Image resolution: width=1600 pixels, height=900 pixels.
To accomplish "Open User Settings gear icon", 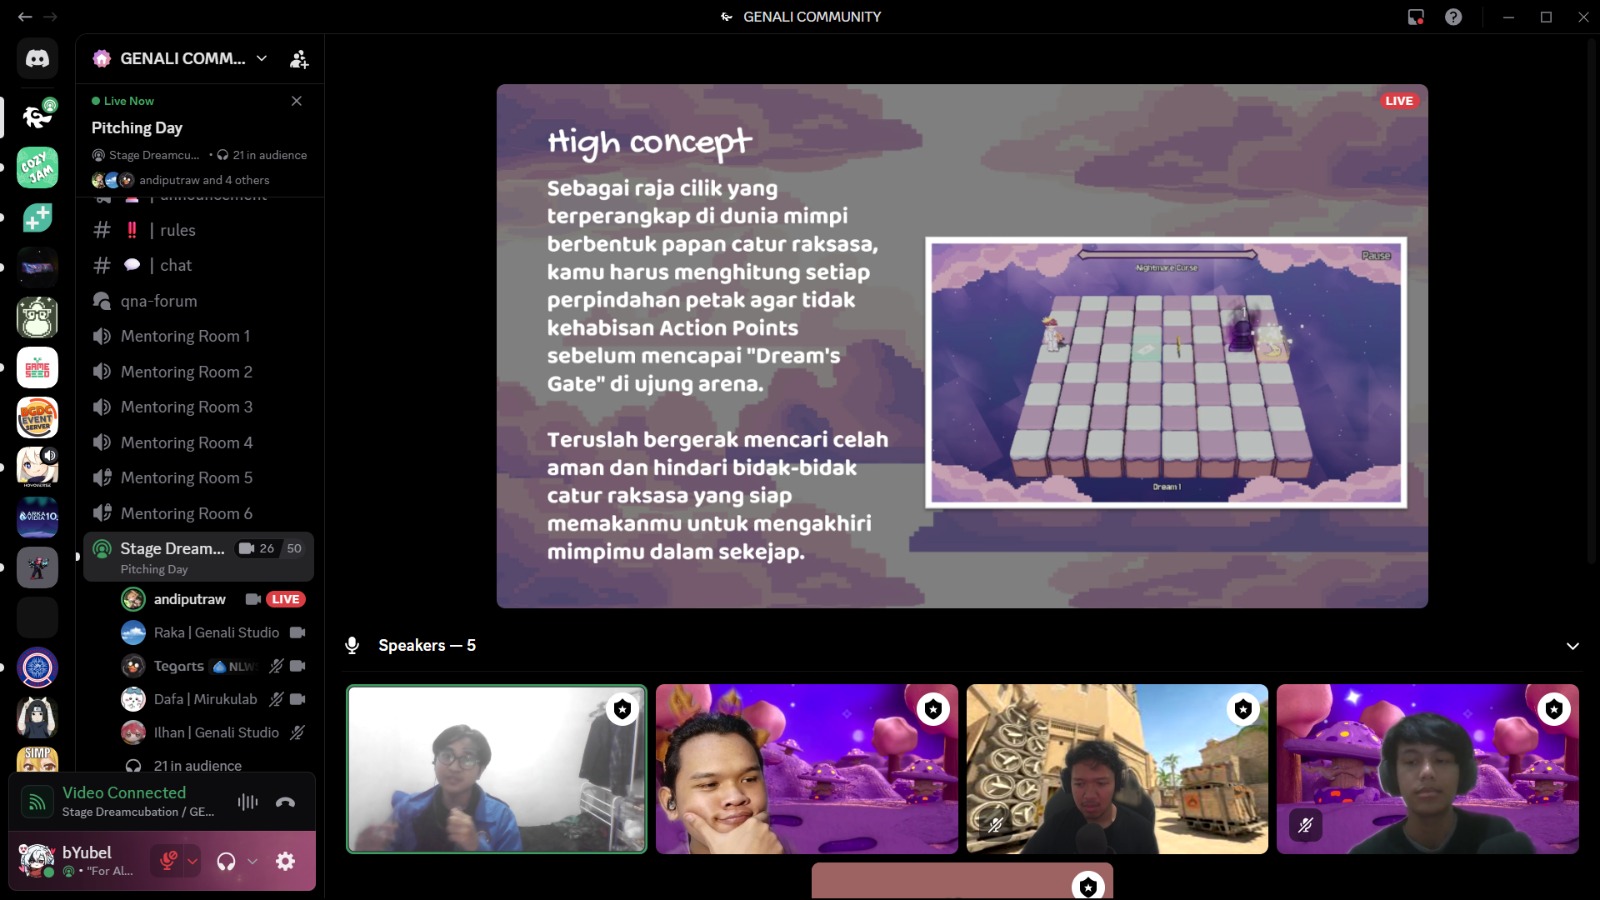I will coord(285,861).
